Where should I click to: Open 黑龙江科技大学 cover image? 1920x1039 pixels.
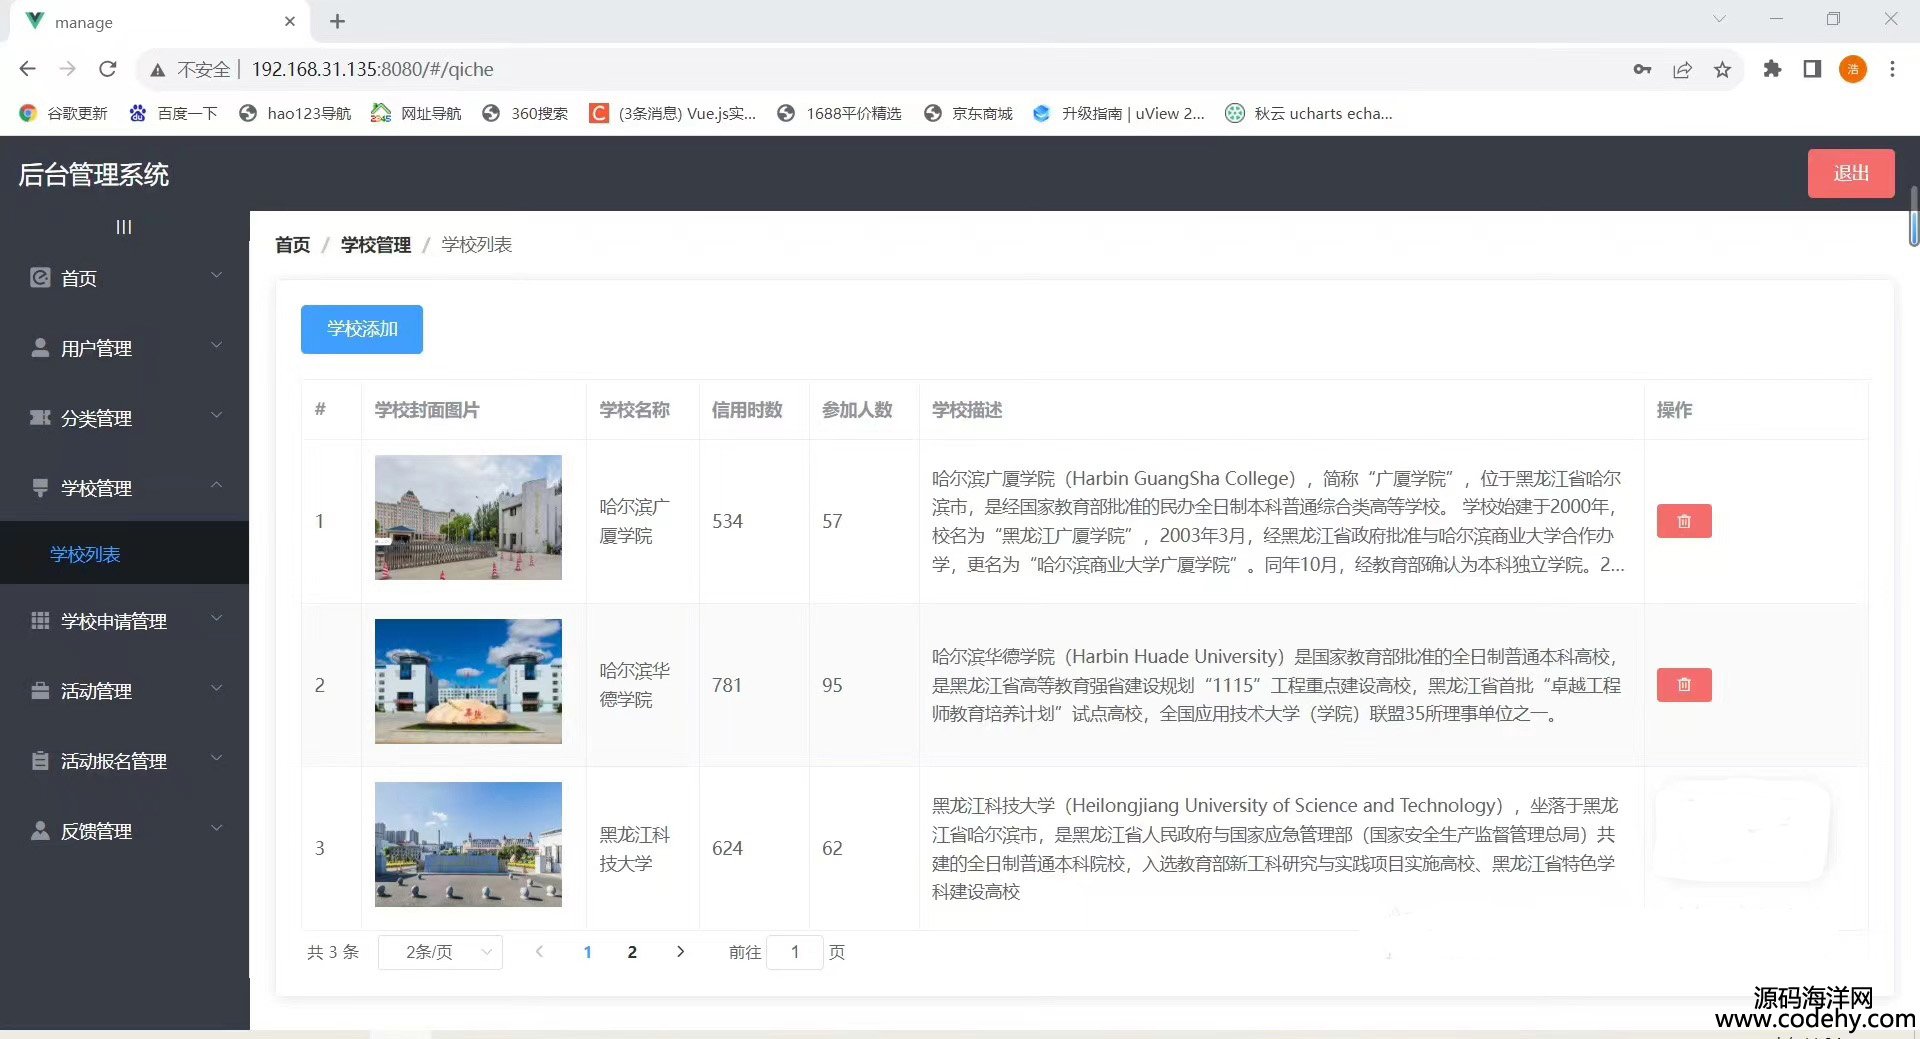[468, 844]
